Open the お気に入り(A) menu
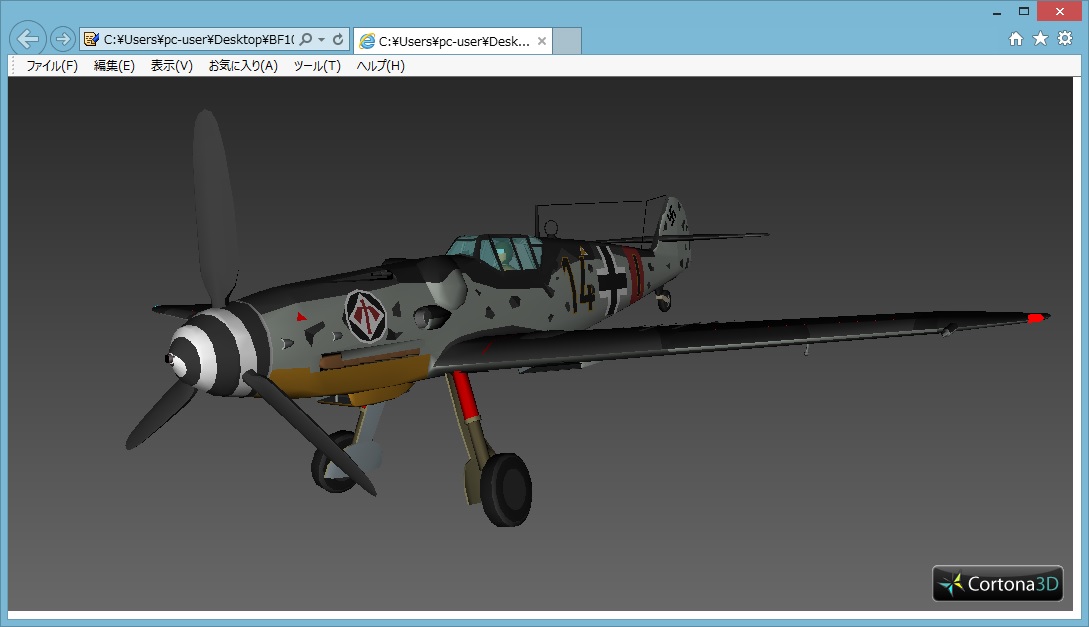The height and width of the screenshot is (627, 1089). coord(243,66)
